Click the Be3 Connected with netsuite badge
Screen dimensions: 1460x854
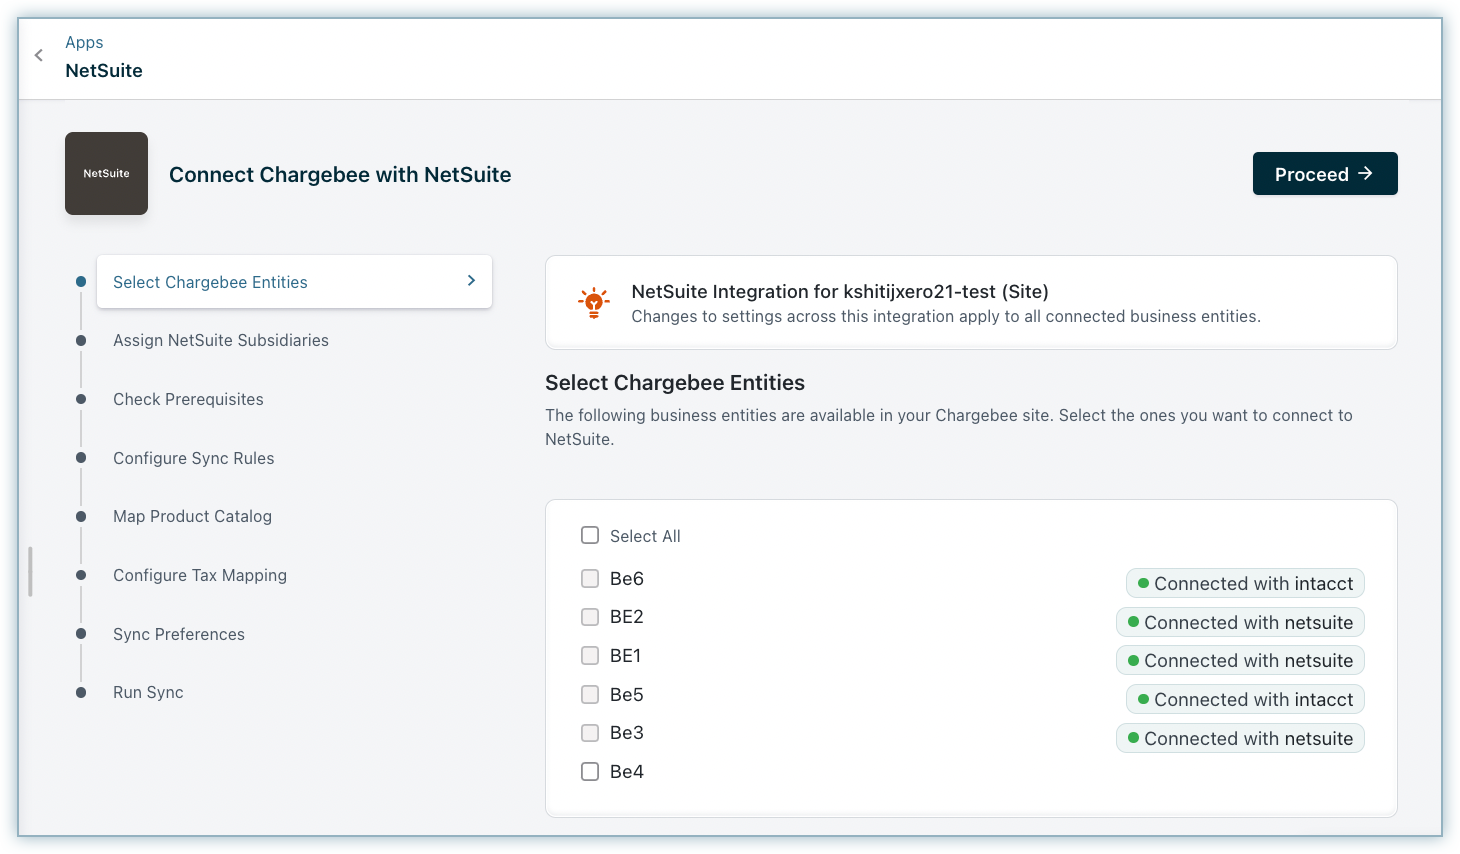1240,739
